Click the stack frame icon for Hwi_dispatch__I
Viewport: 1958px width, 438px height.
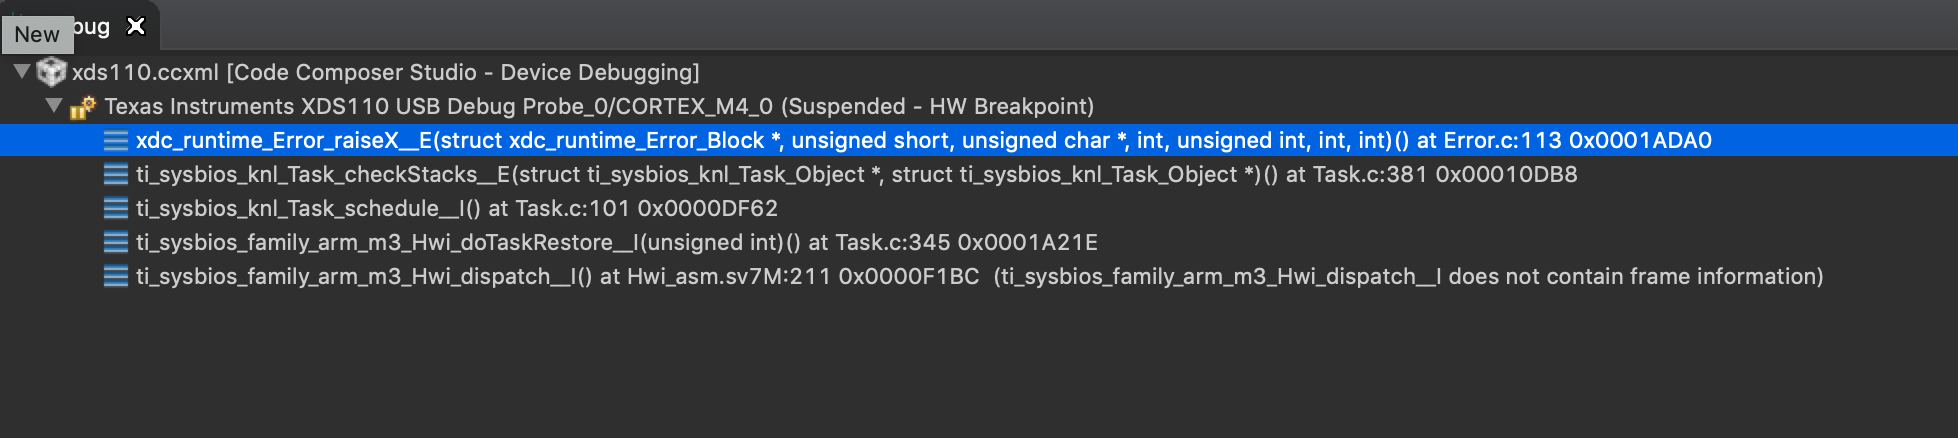click(116, 277)
